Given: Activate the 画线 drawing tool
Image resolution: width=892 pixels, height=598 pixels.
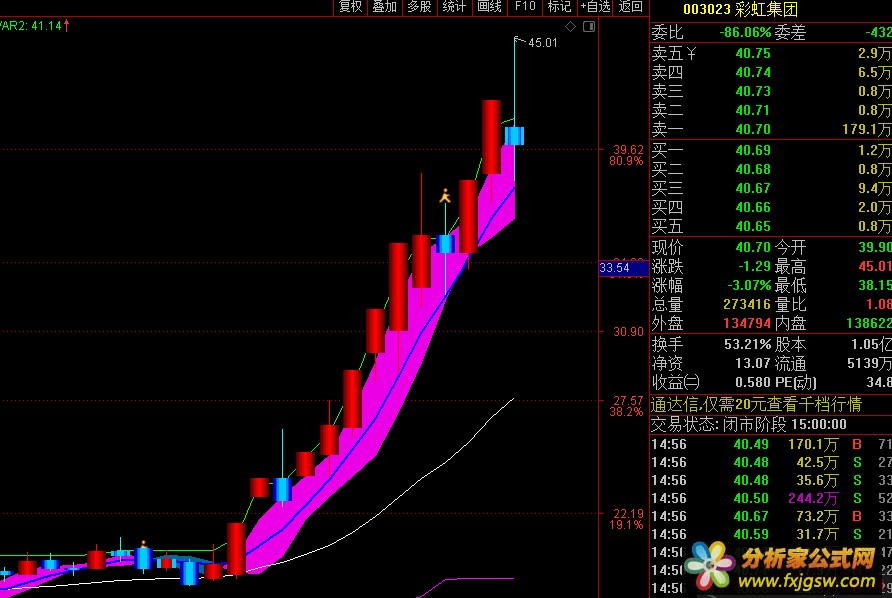Looking at the screenshot, I should coord(489,7).
